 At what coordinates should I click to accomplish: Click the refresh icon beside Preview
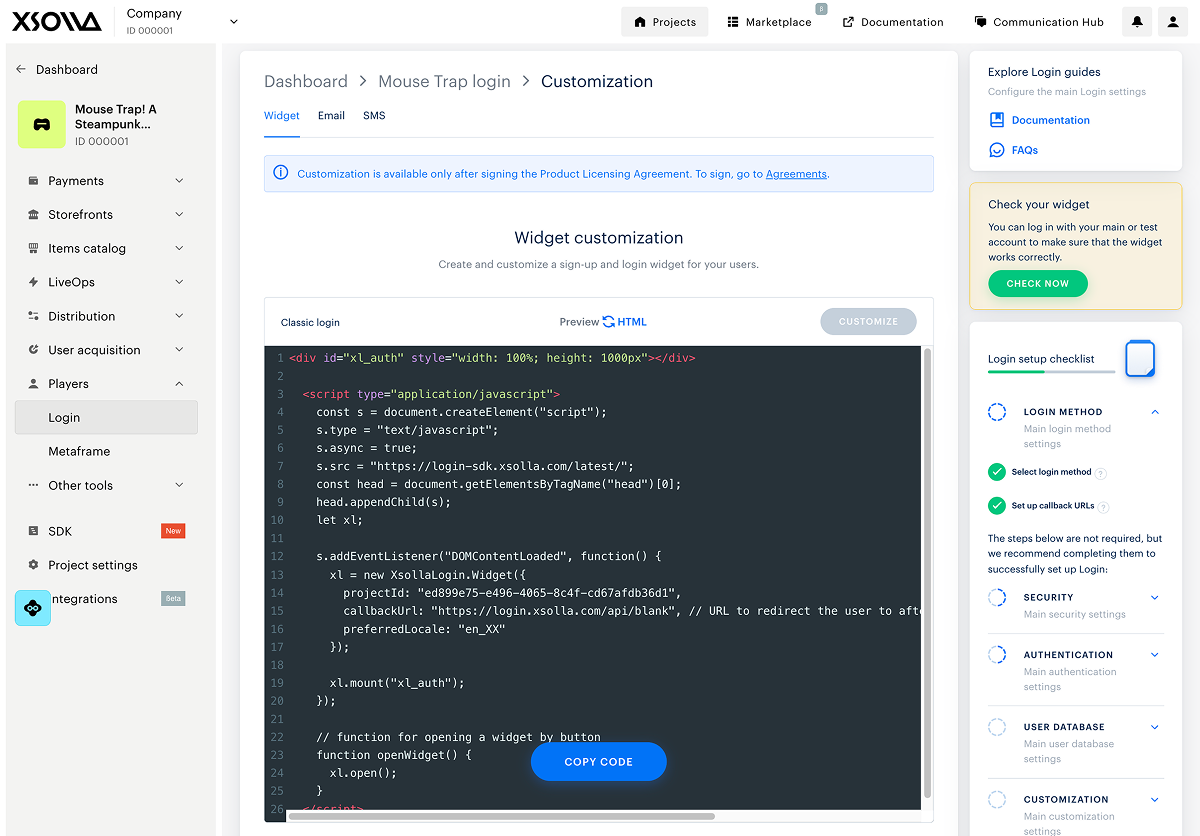click(x=608, y=322)
